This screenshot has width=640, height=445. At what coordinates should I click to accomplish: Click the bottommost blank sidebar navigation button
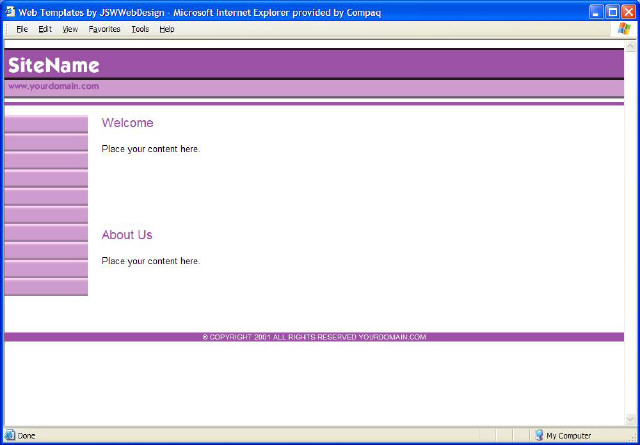[x=46, y=288]
